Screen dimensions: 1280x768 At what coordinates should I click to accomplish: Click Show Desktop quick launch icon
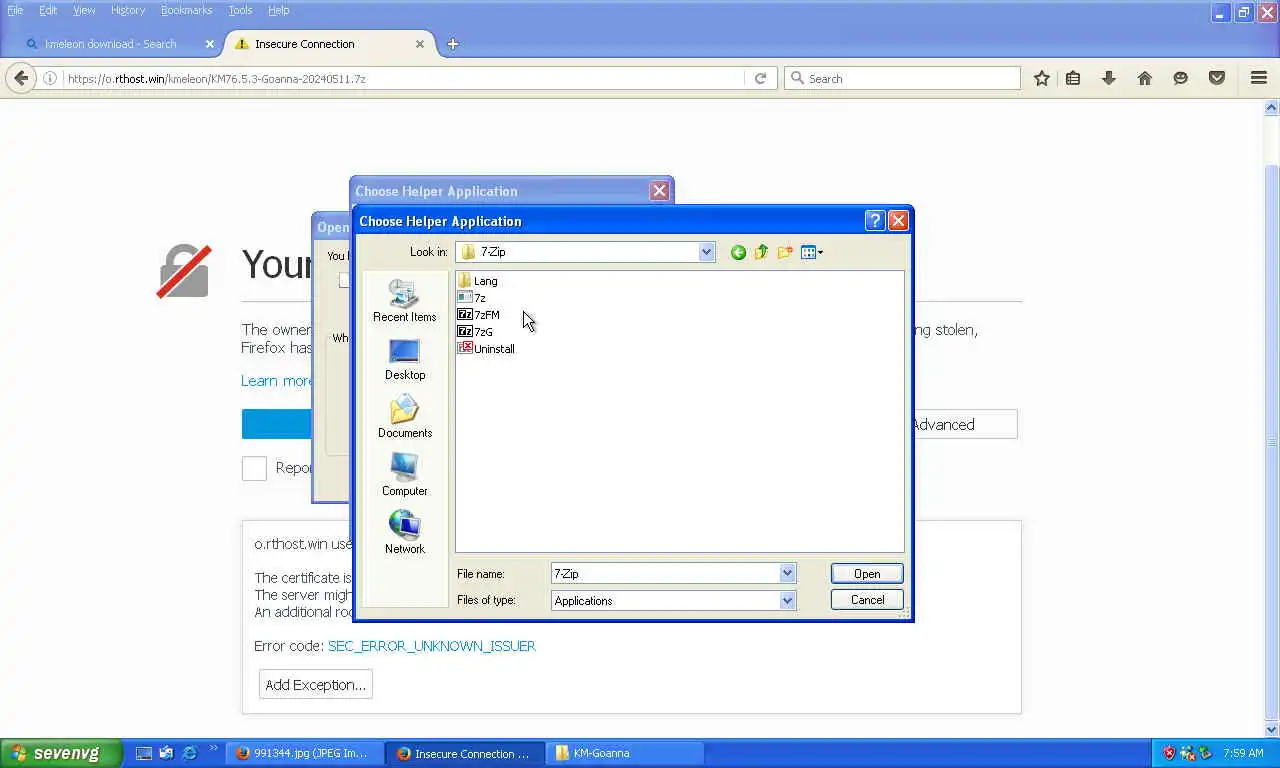click(x=143, y=753)
